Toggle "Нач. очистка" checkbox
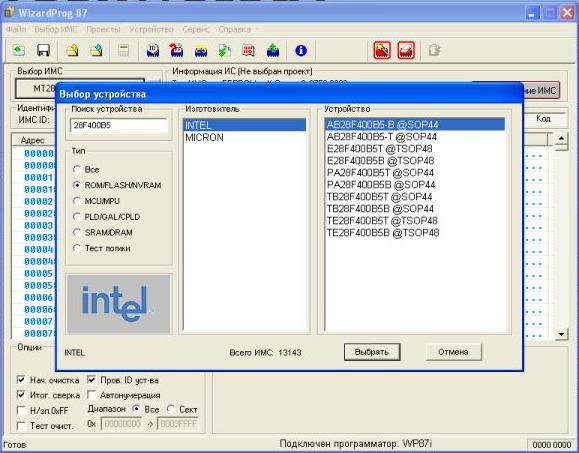 (x=21, y=380)
